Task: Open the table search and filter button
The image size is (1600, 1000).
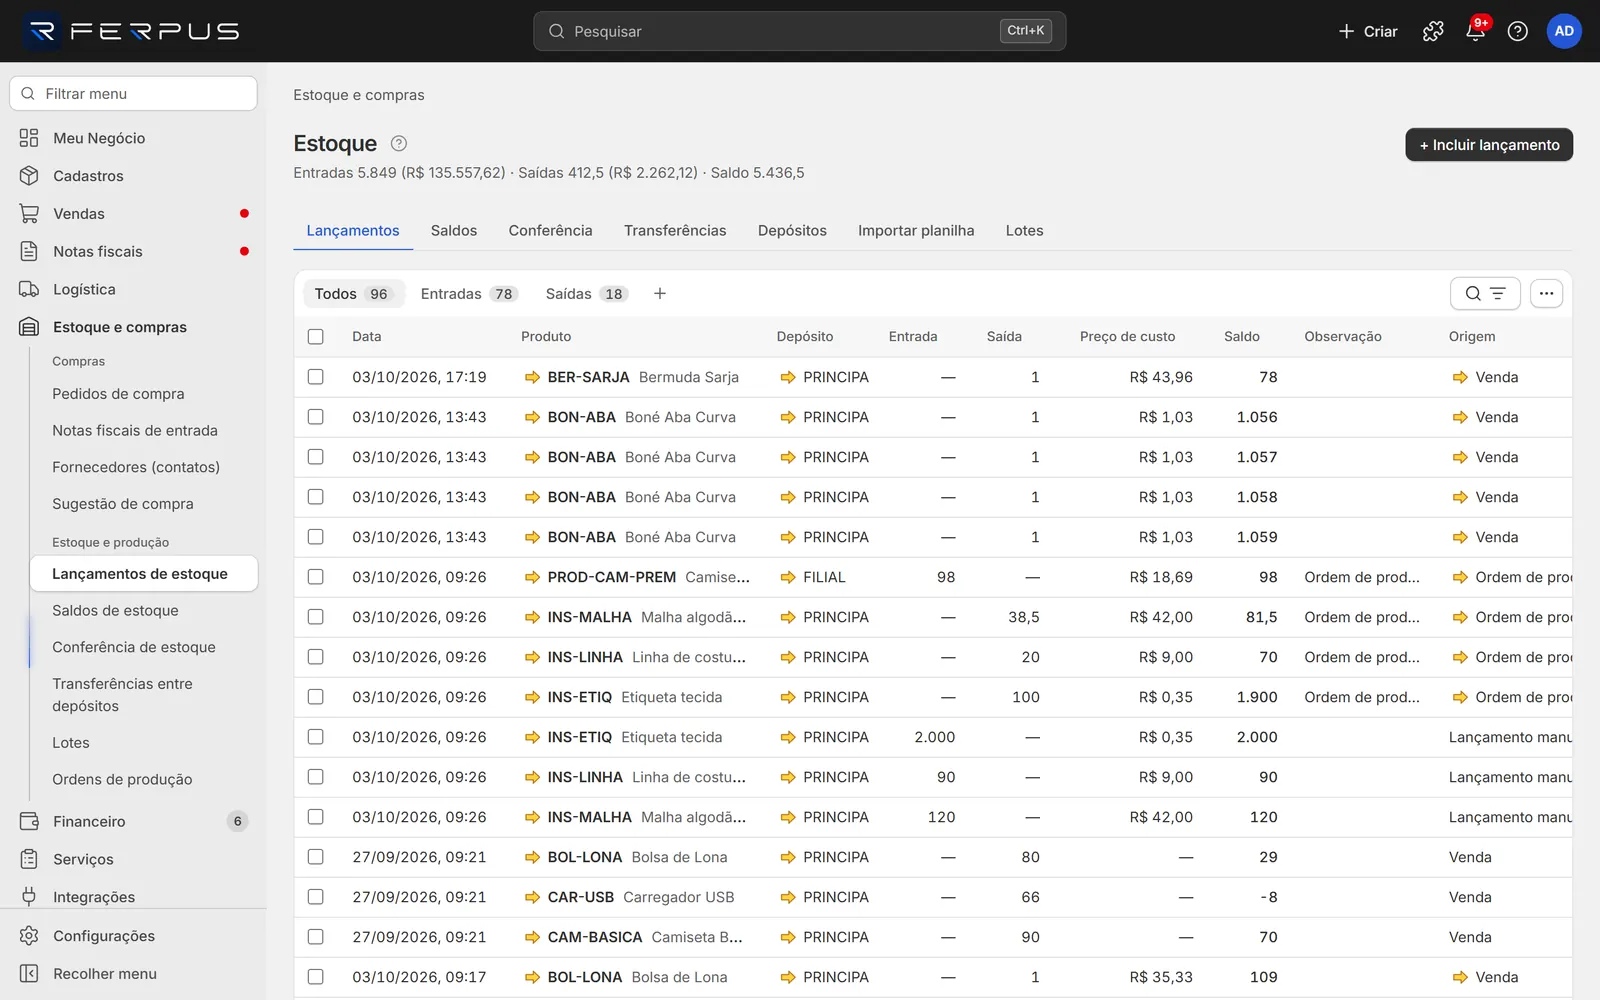Action: [1485, 293]
